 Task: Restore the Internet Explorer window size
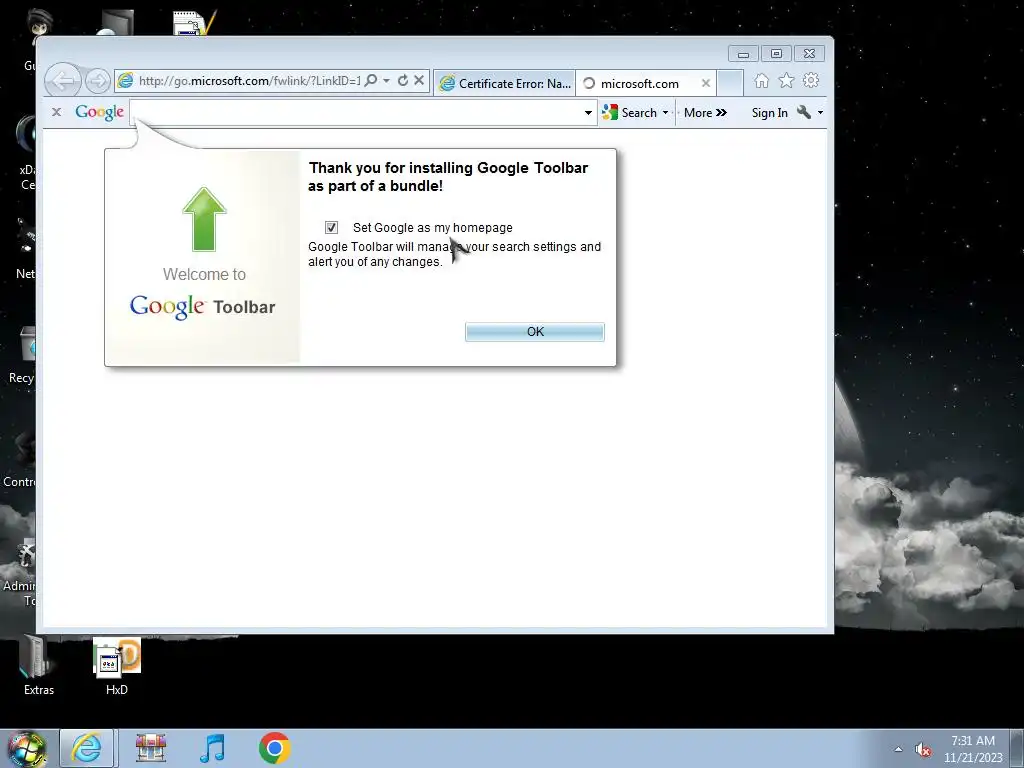click(x=776, y=54)
